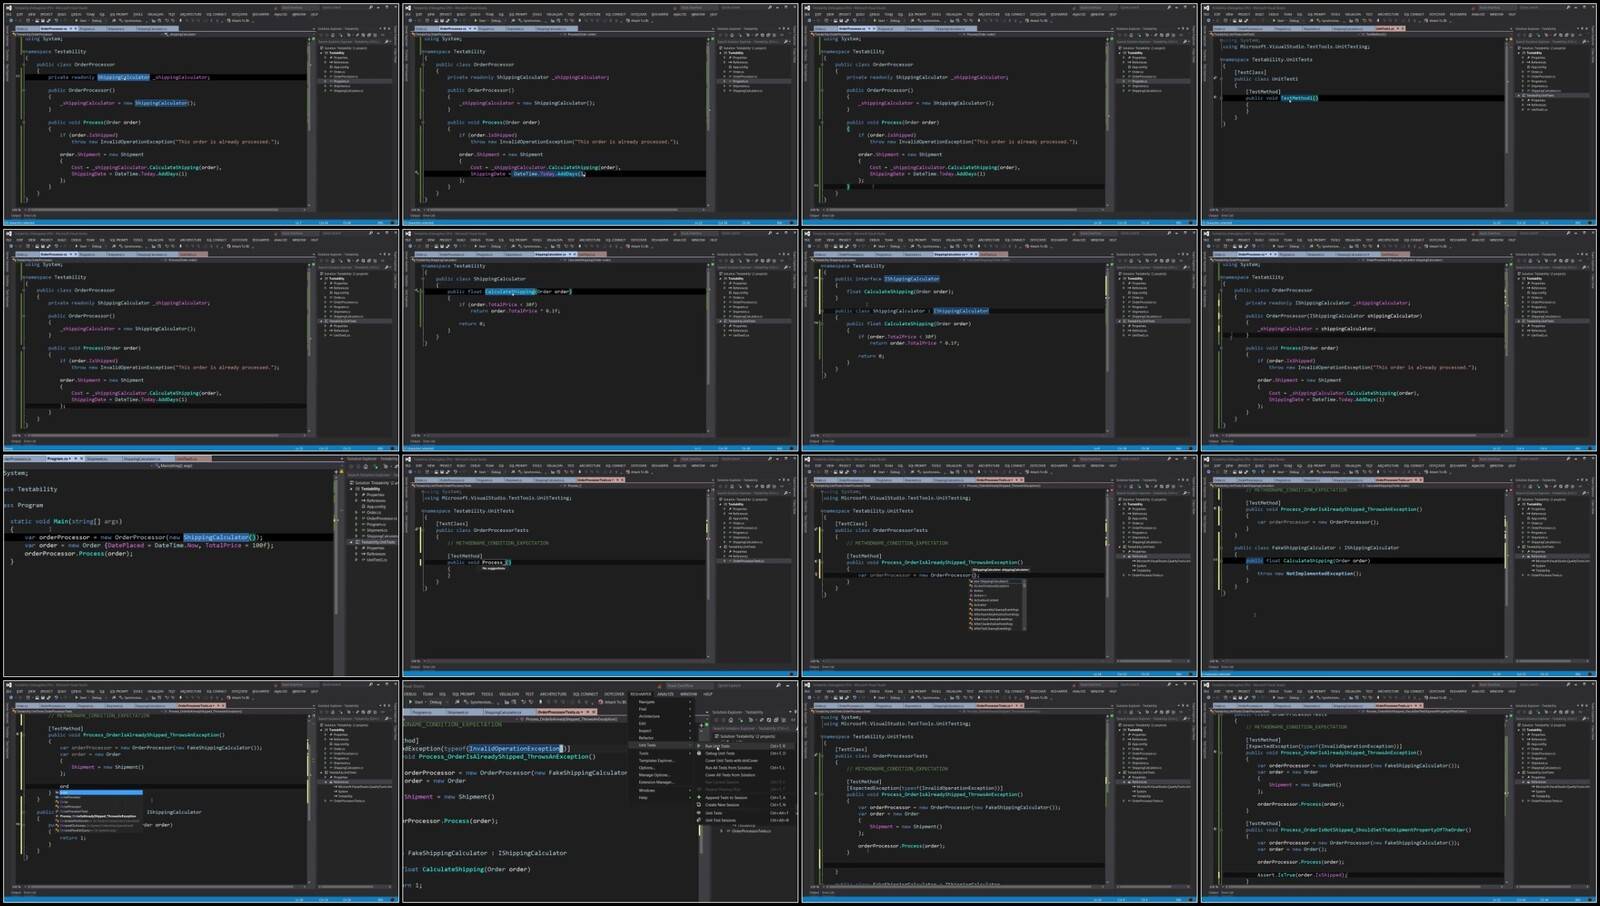Screen dimensions: 1600x906
Task: Open the UnitTest1 TestMethod1 frame
Action: [1398, 114]
